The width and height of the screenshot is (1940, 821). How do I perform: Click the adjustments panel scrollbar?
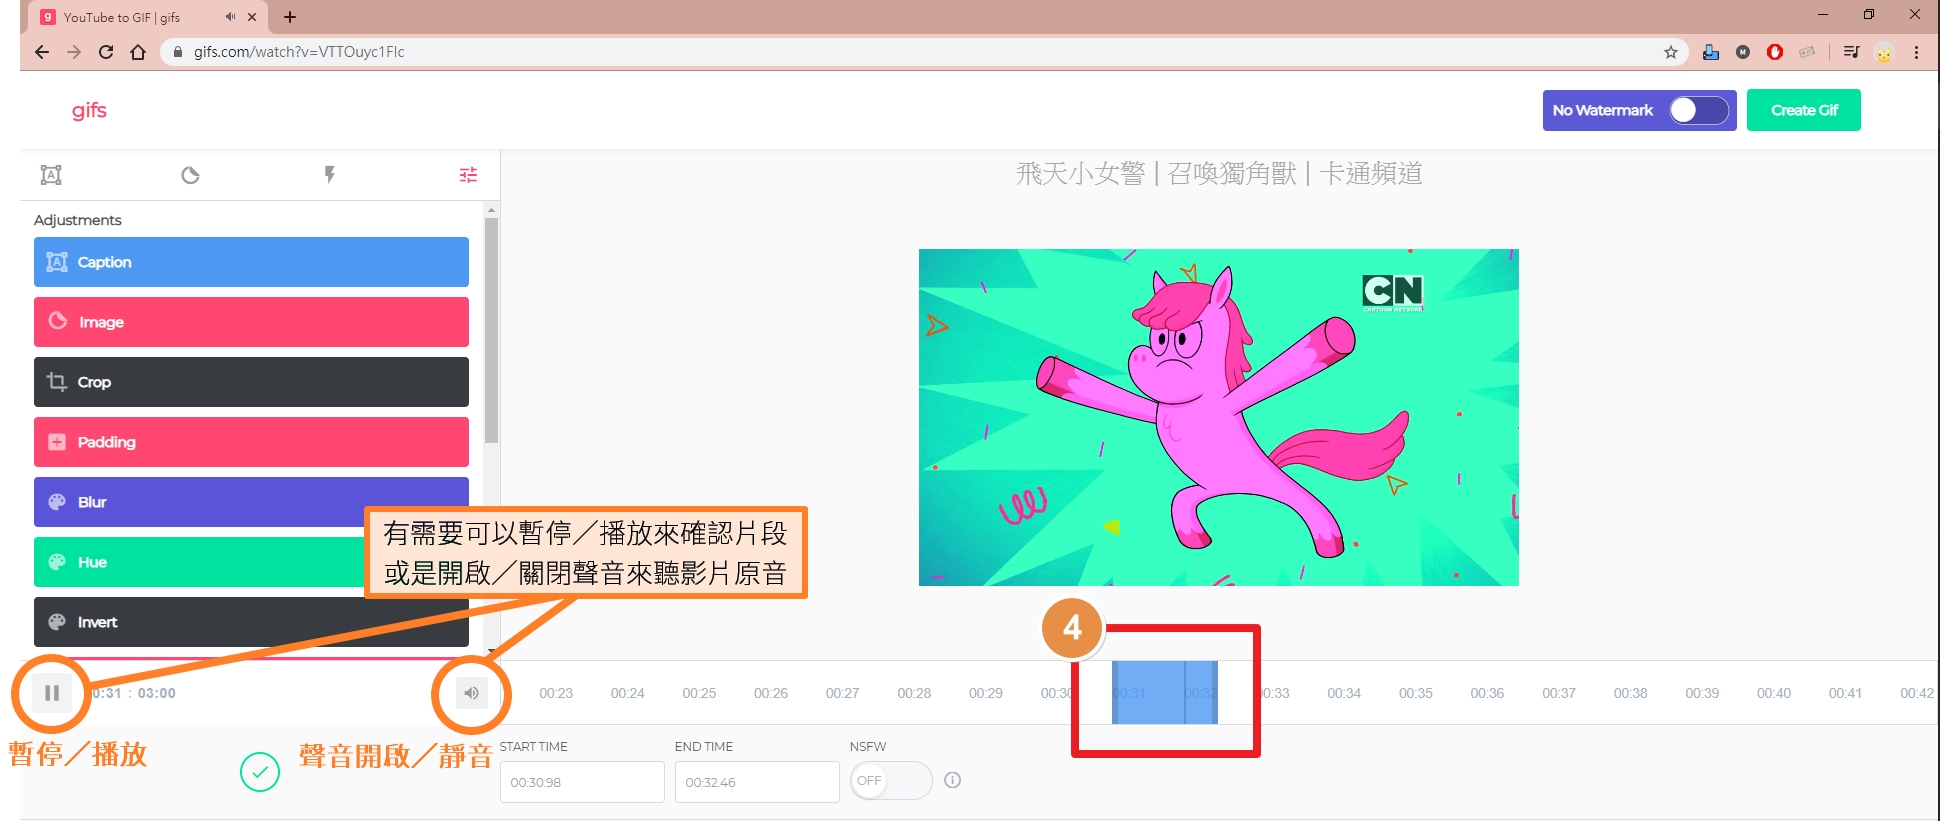click(x=491, y=330)
